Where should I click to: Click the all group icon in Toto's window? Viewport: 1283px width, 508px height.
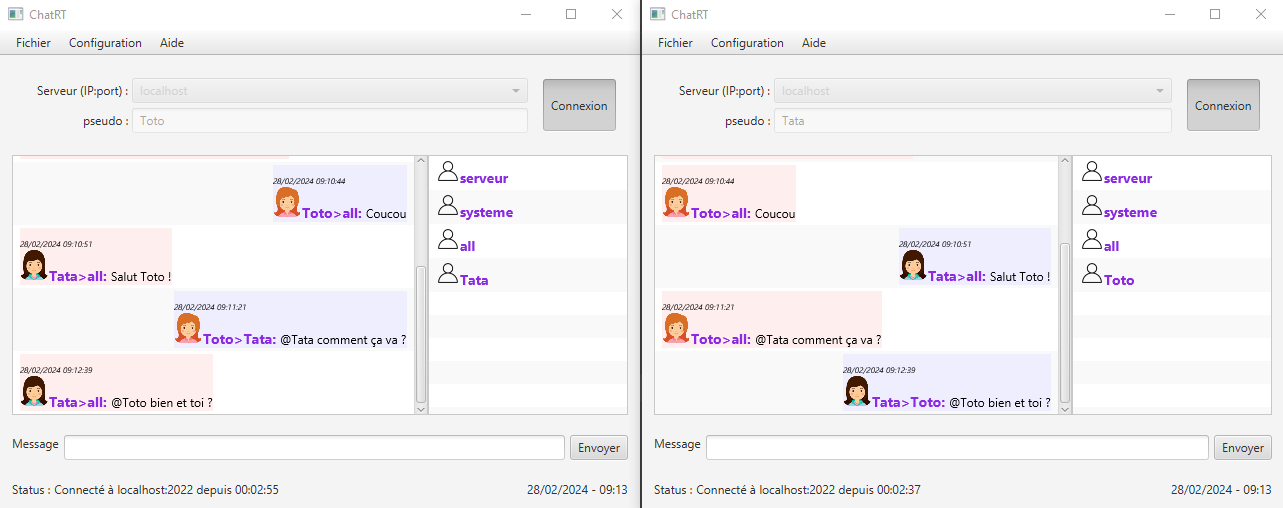coord(447,240)
